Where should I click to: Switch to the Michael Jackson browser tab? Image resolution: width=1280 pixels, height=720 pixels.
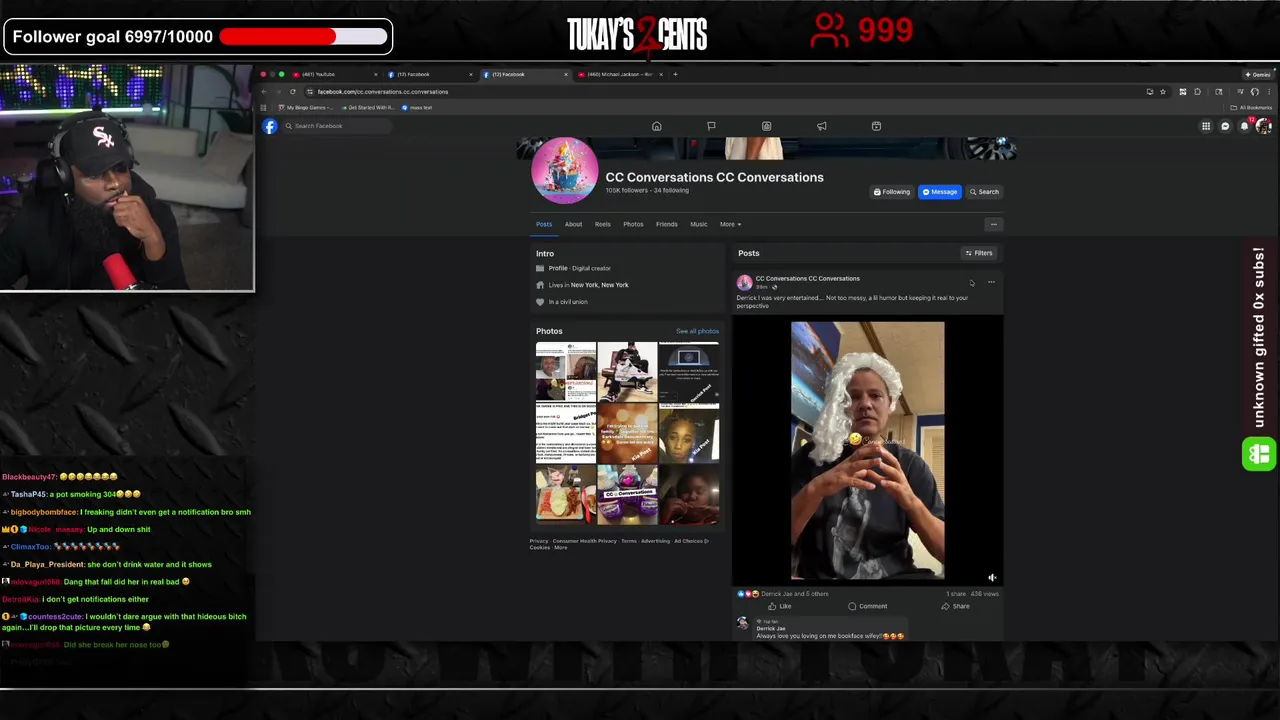620,74
